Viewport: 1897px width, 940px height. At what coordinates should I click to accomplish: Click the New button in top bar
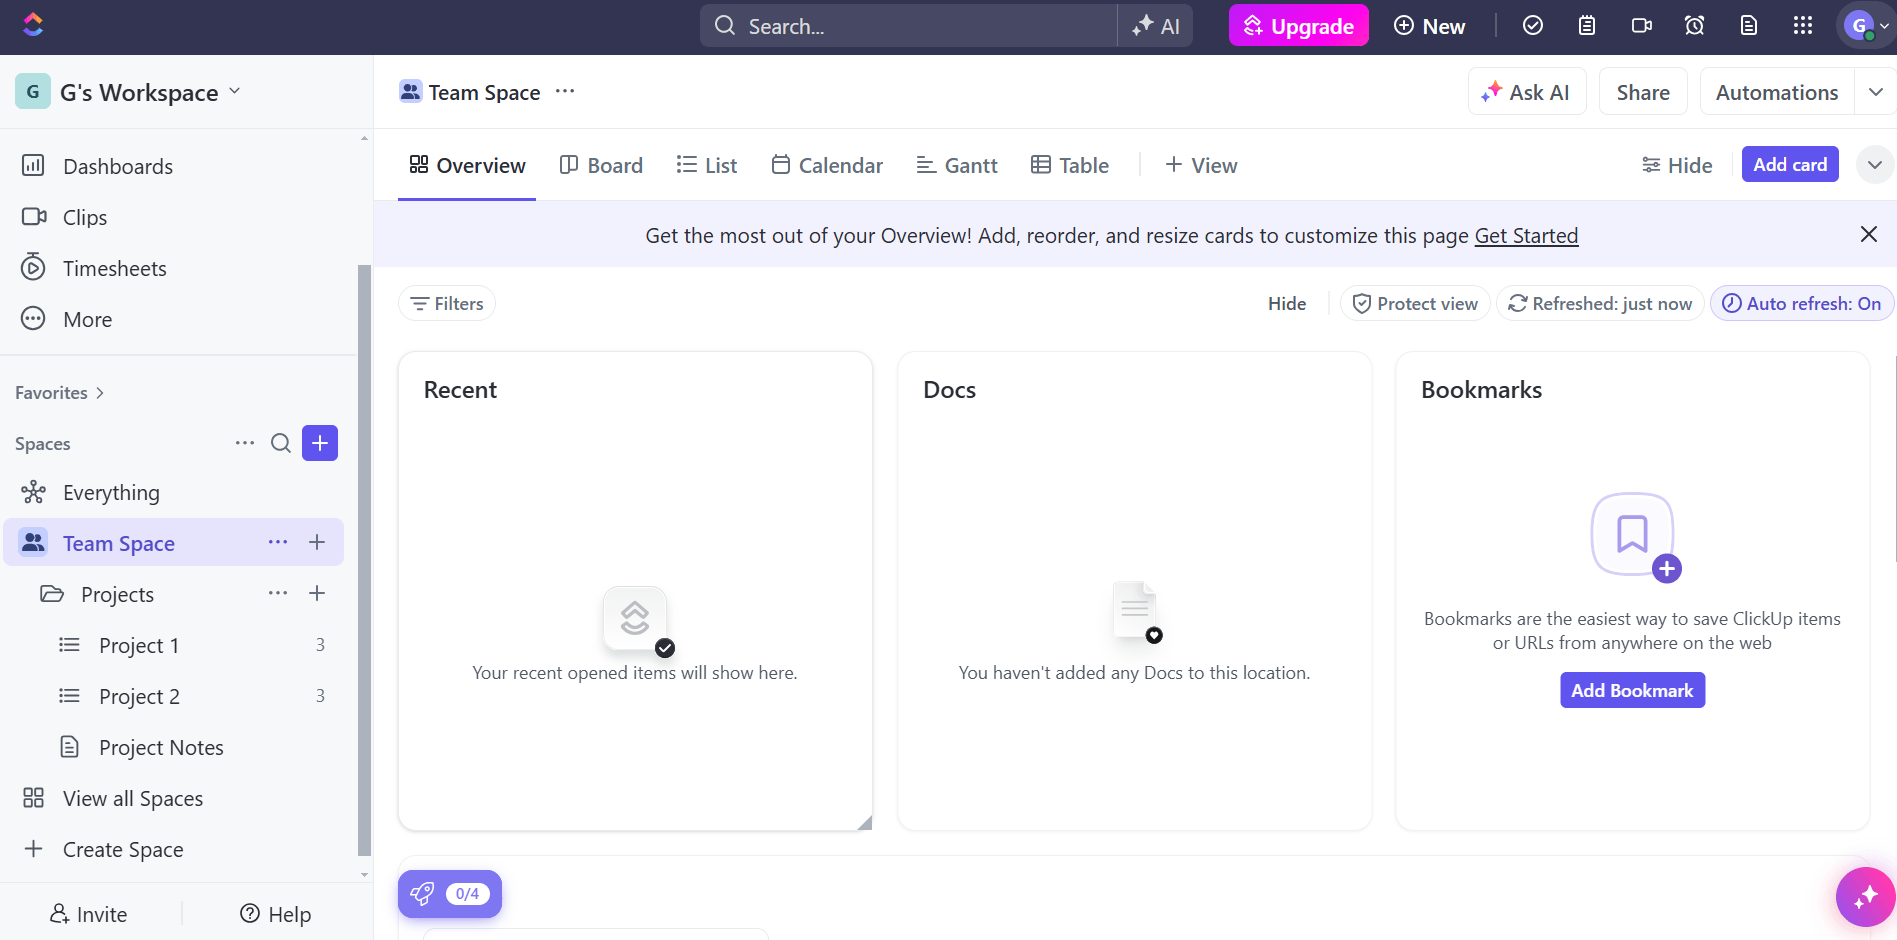(x=1429, y=26)
